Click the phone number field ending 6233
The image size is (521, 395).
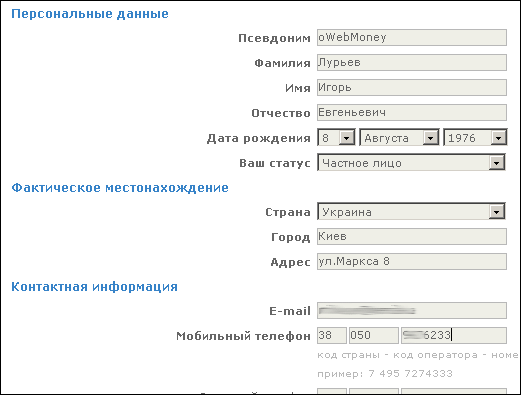click(x=454, y=335)
